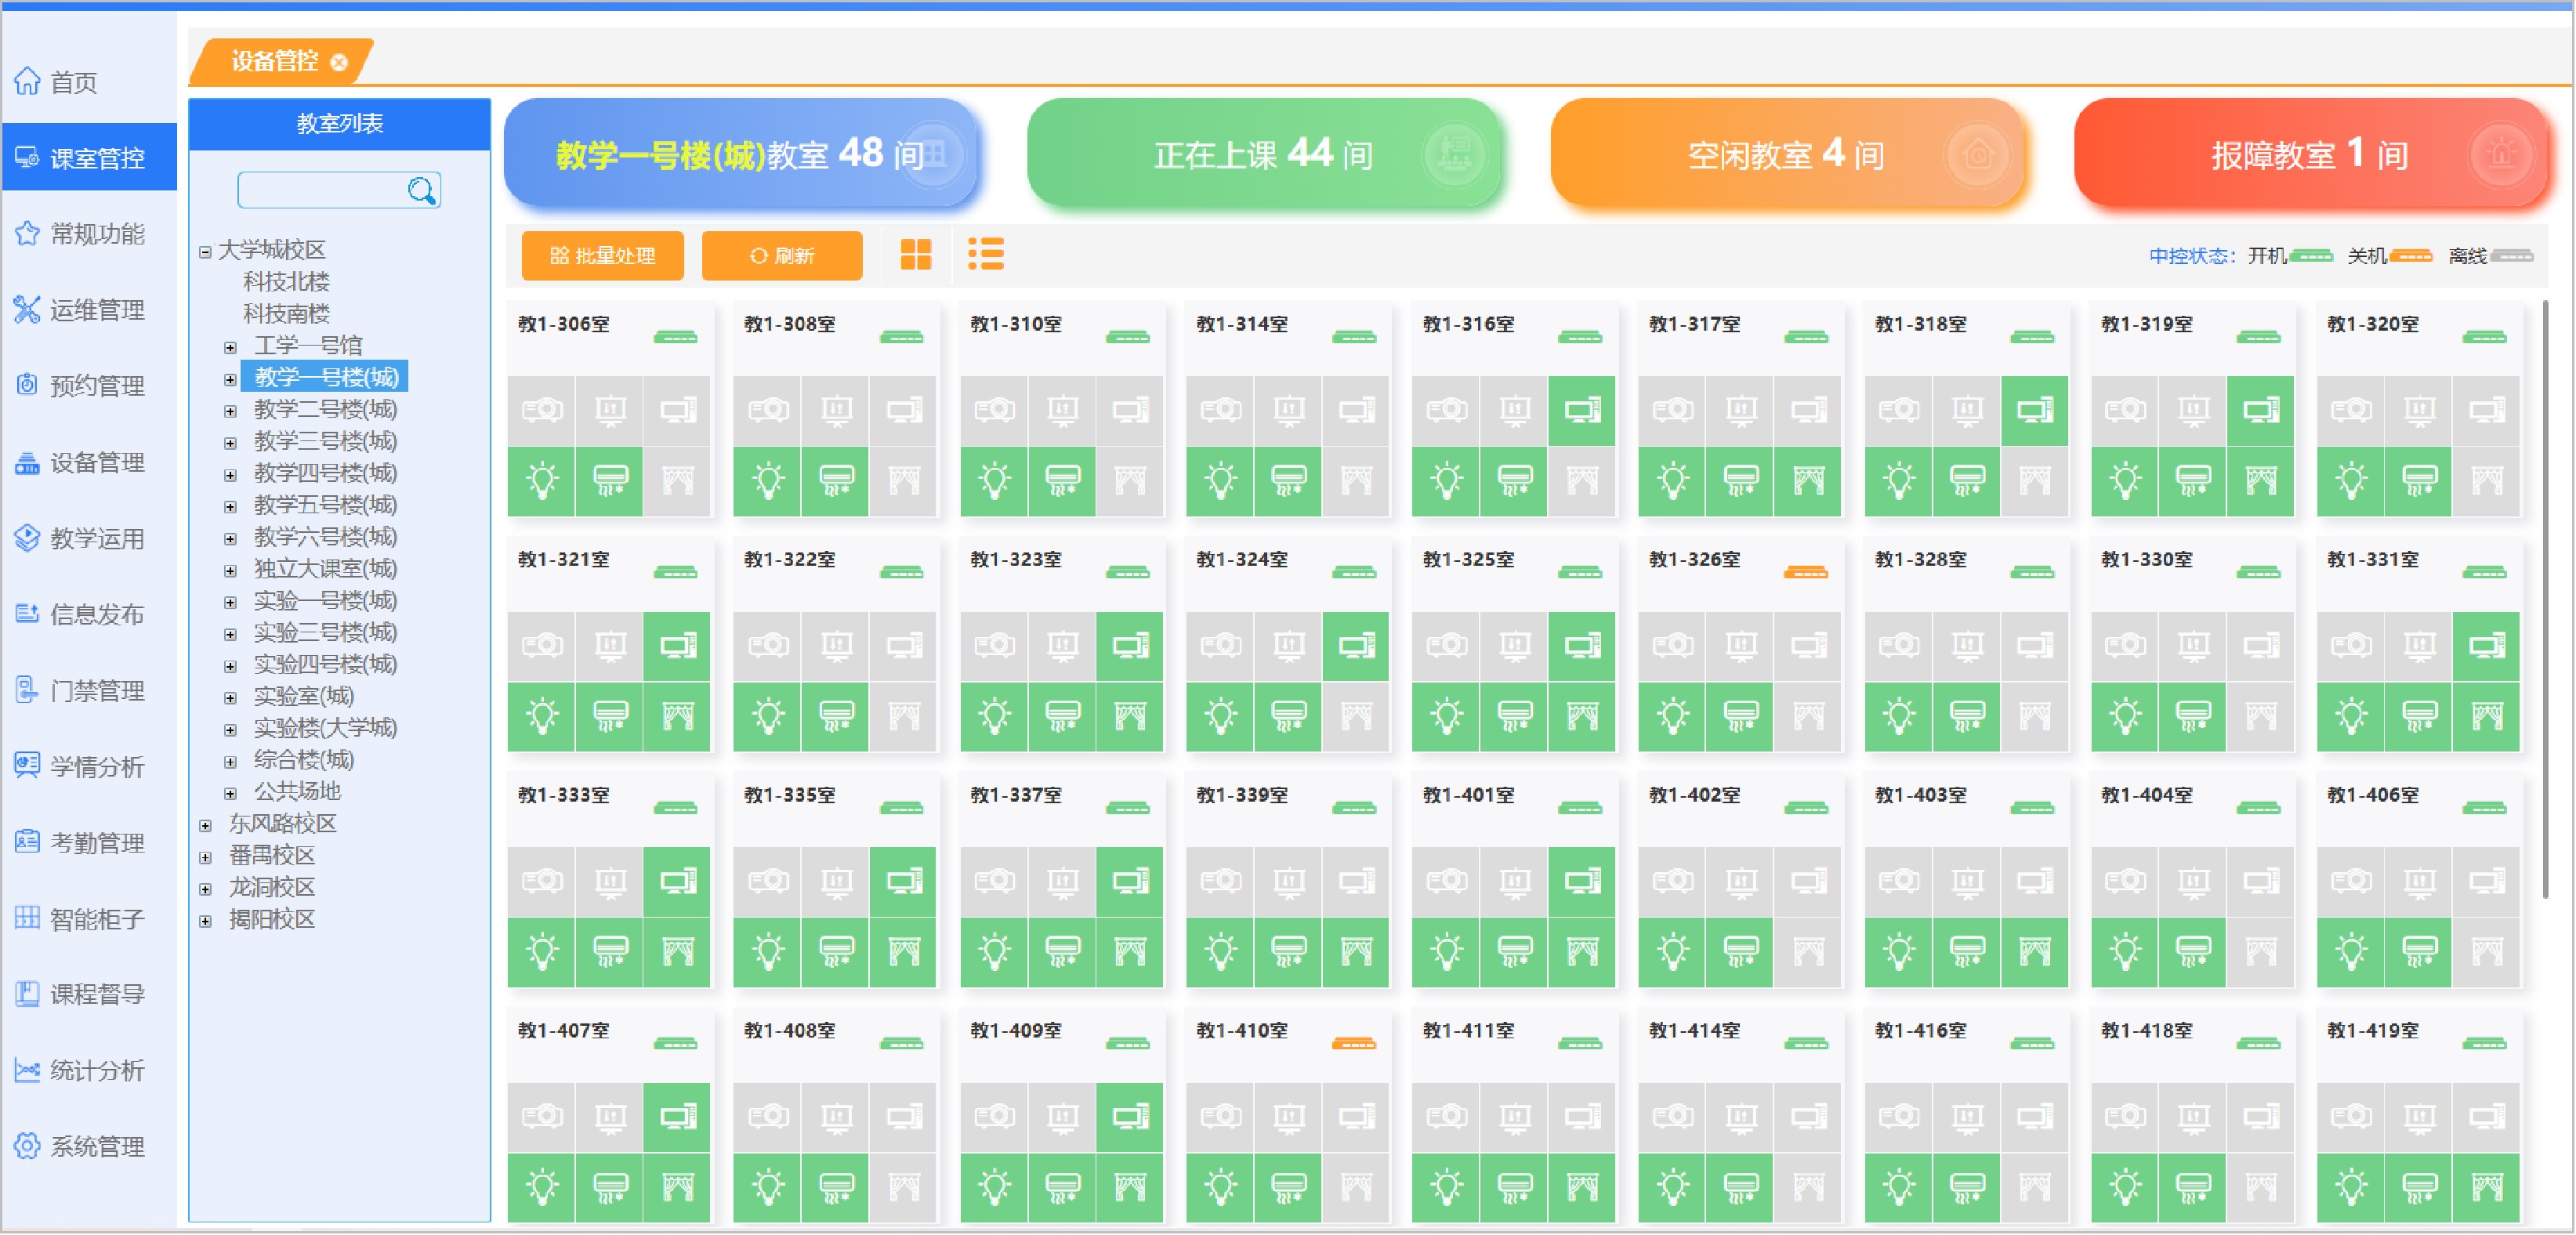
Task: Toggle curtain in room 教1-319室
Action: (2260, 481)
